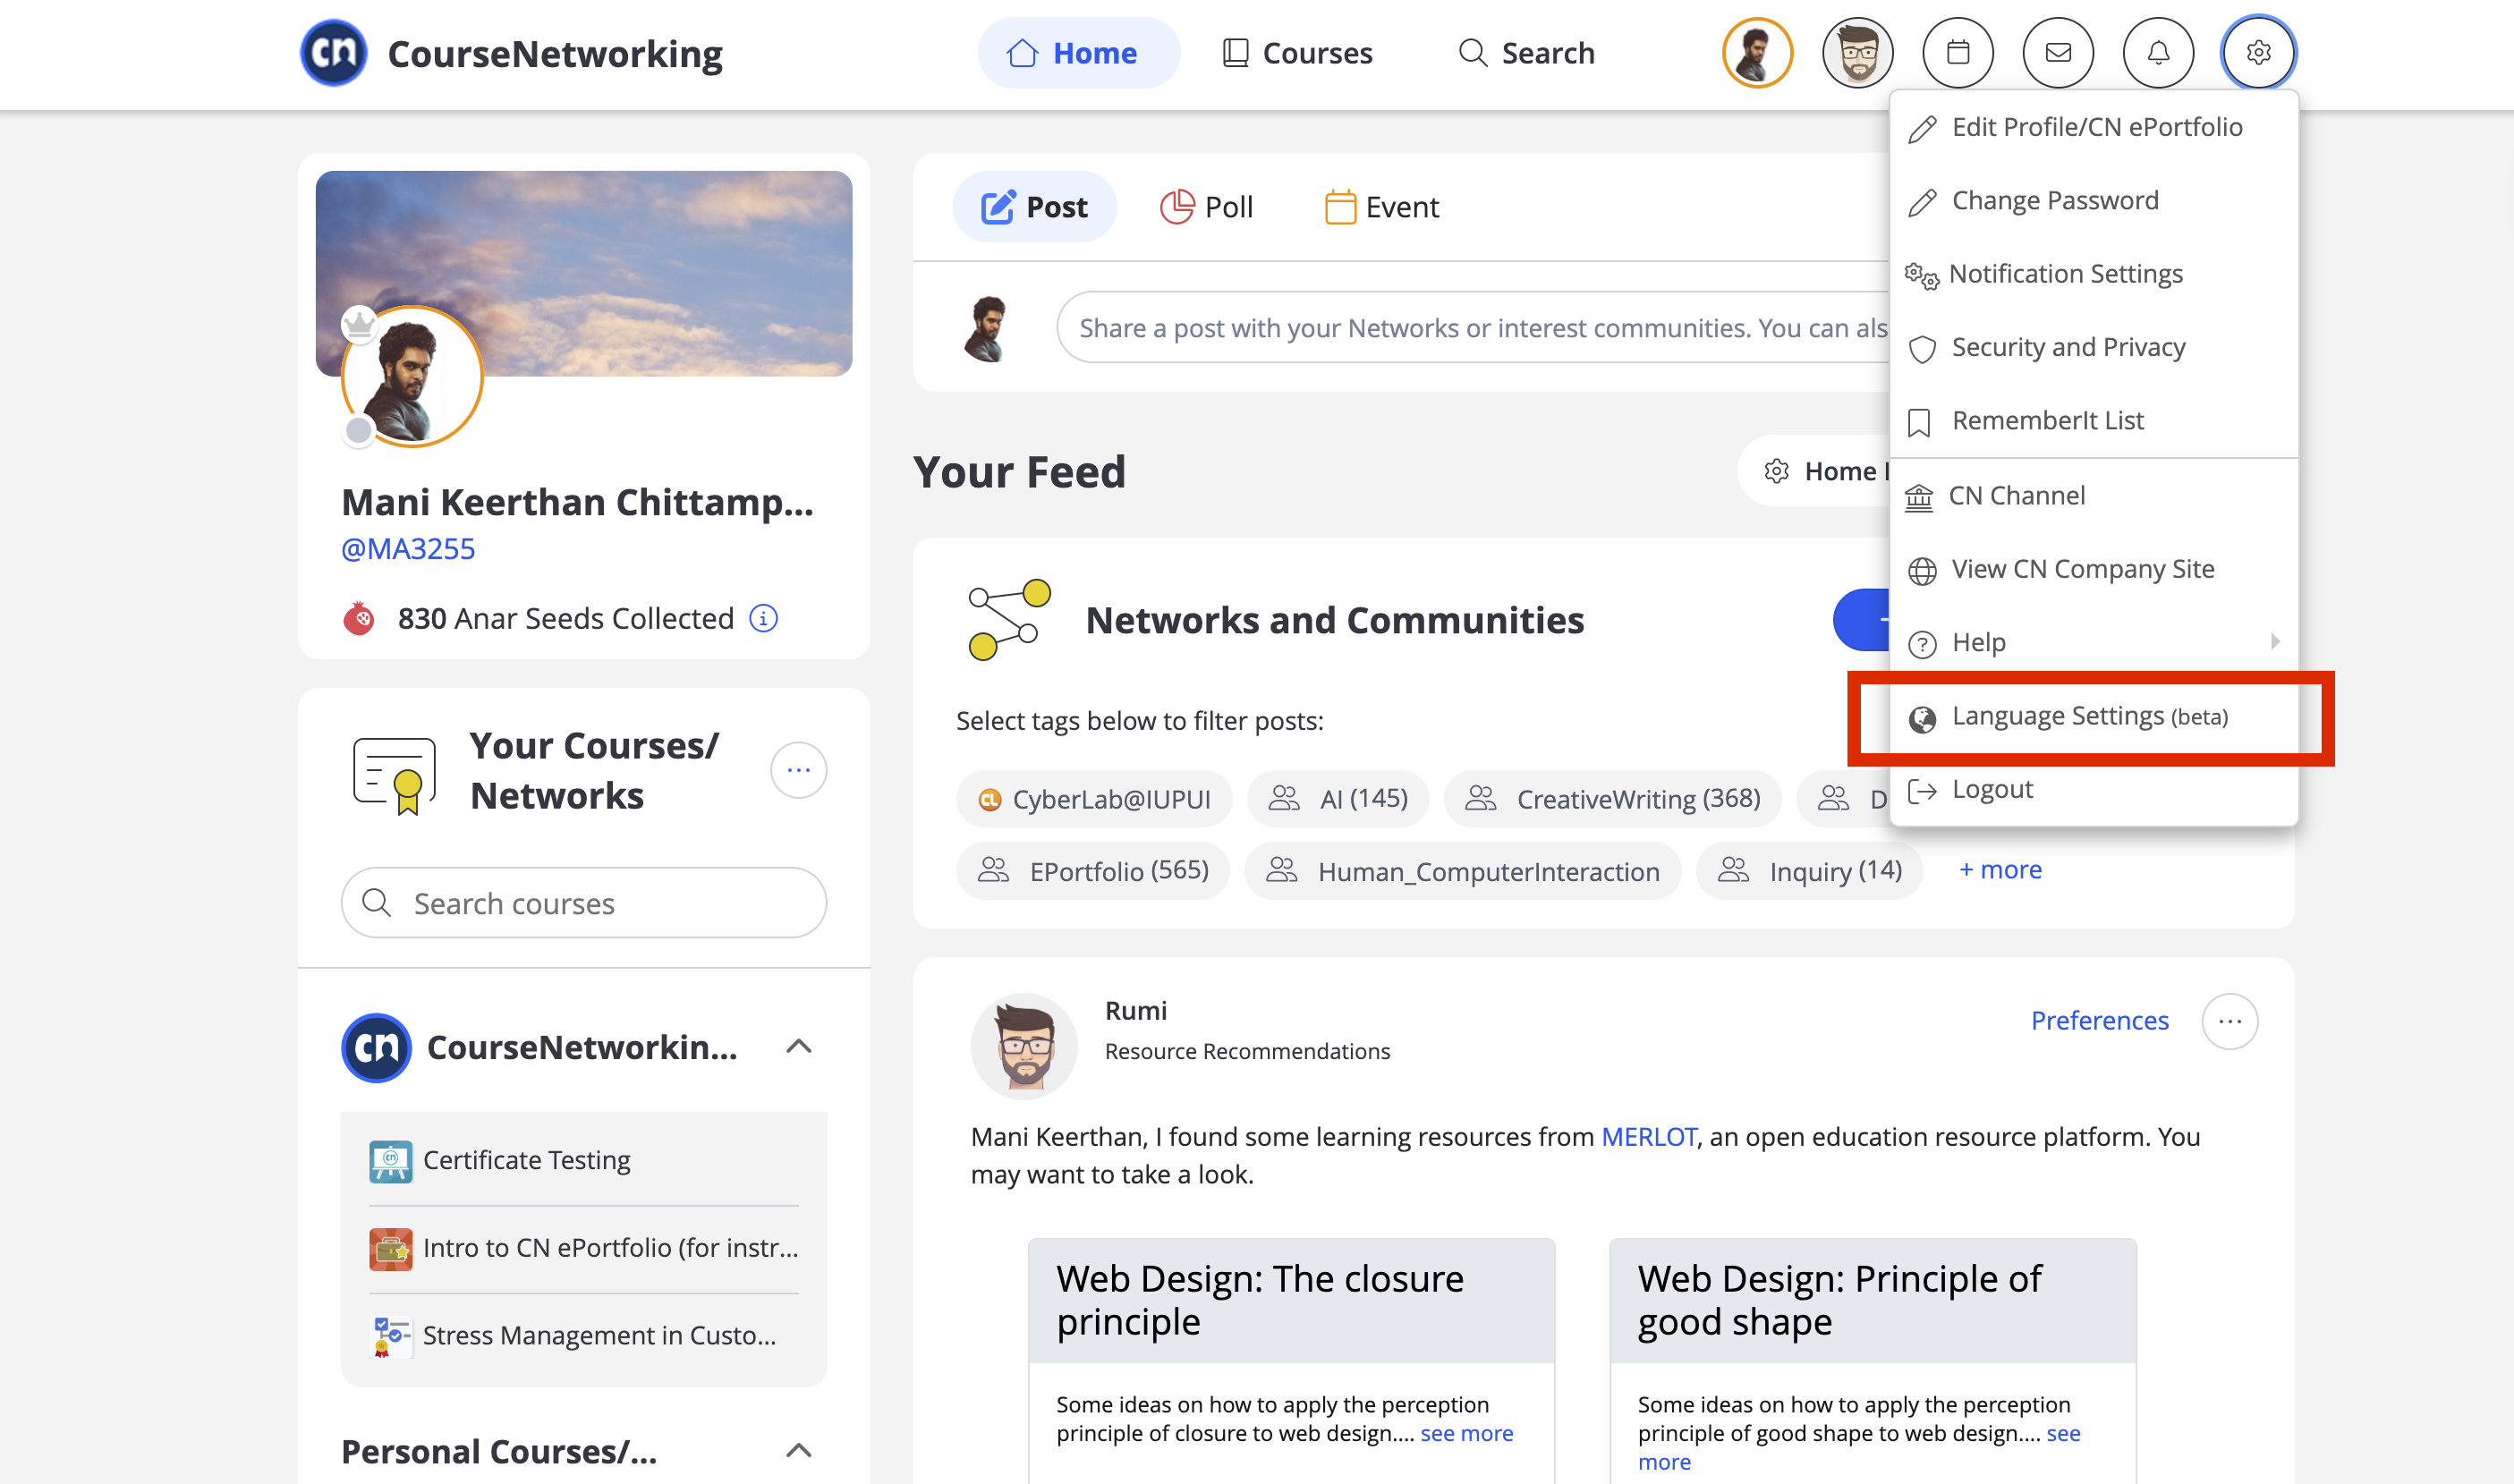
Task: Click the crown badge on profile picture
Action: [359, 324]
